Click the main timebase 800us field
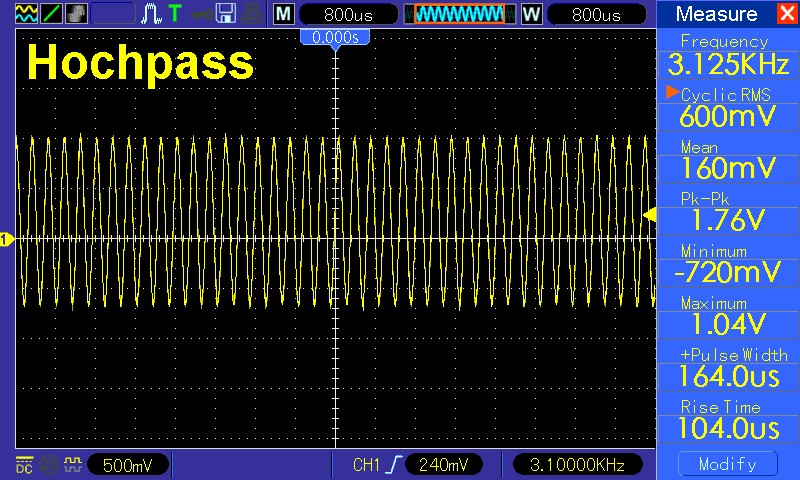Viewport: 800px width, 480px height. pos(348,14)
